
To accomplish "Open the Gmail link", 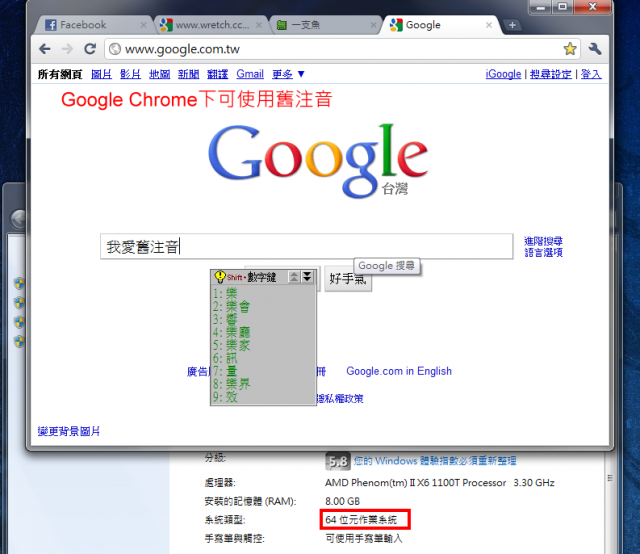I will click(x=250, y=74).
